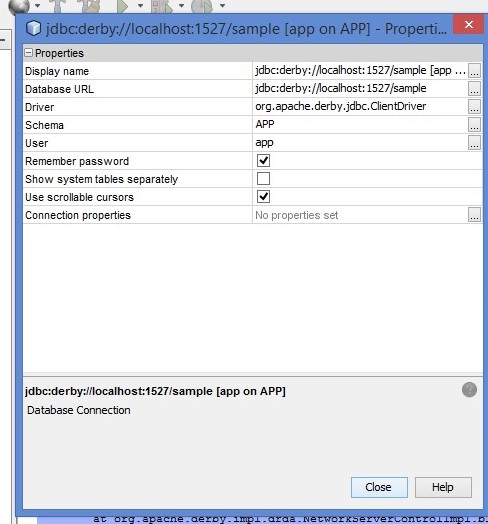The height and width of the screenshot is (524, 488).
Task: Click 'No properties set' value
Action: 296,215
